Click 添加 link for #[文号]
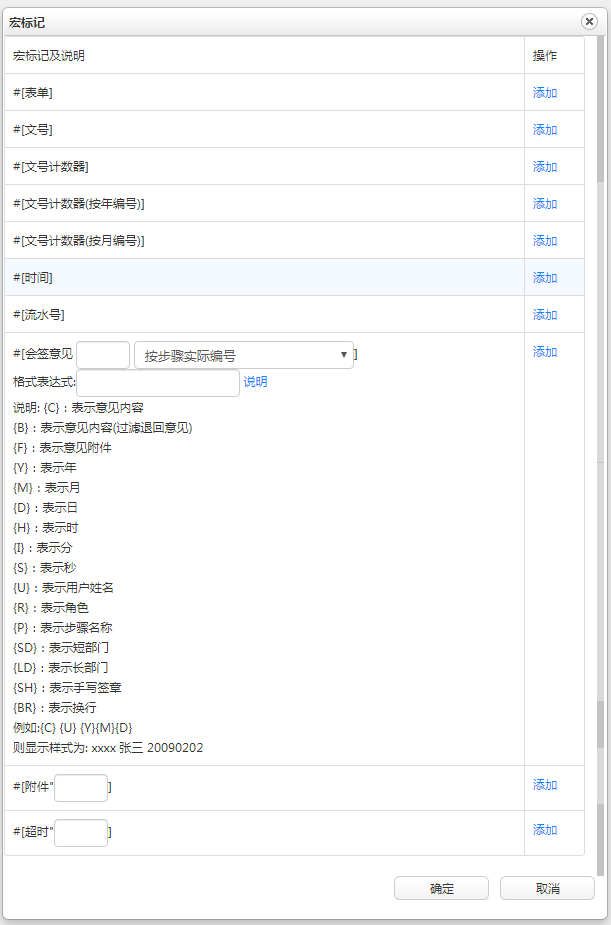Image resolution: width=611 pixels, height=925 pixels. [x=545, y=130]
